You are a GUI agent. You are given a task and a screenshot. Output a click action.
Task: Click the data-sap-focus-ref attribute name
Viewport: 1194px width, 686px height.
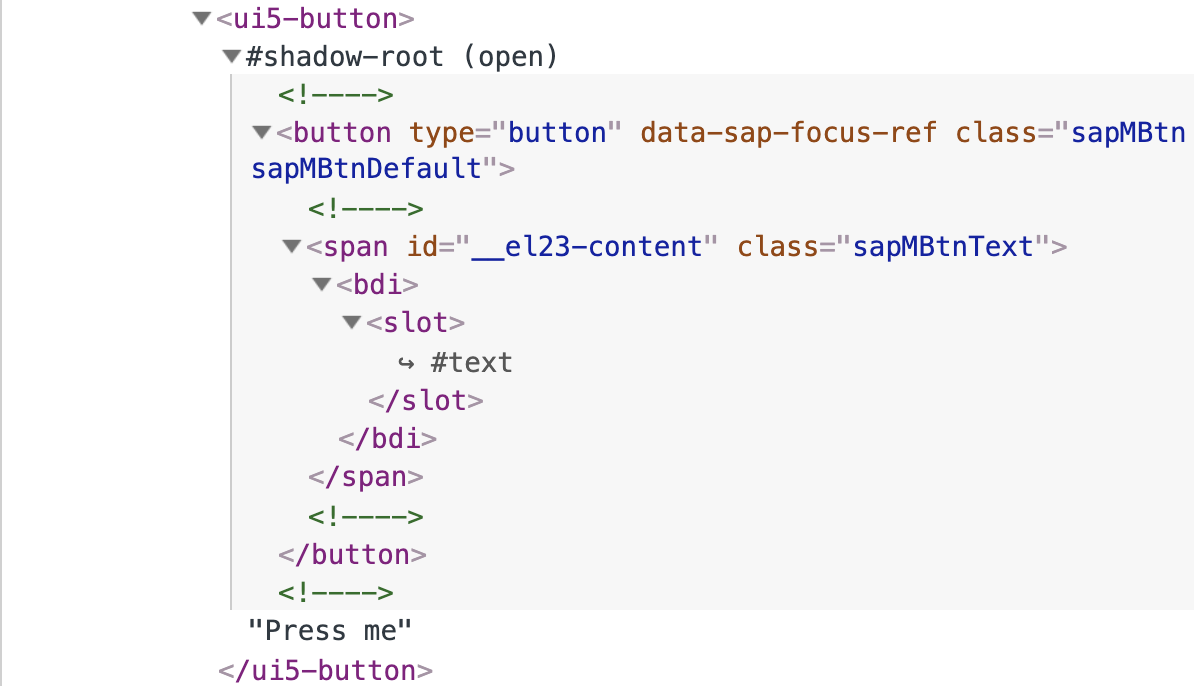pos(788,132)
